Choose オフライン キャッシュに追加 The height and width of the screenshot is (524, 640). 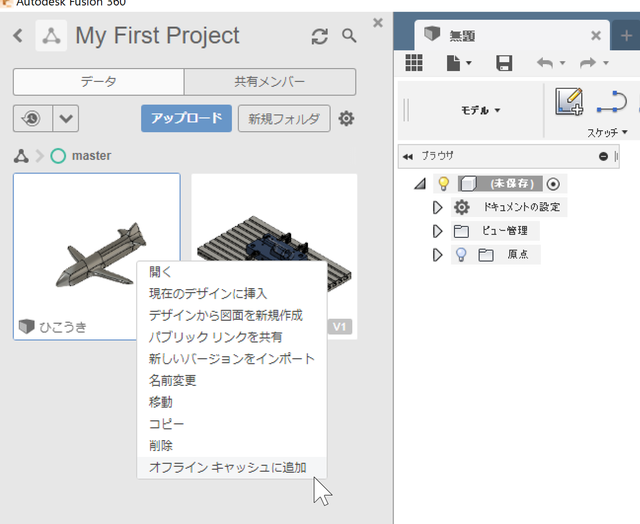[232, 467]
